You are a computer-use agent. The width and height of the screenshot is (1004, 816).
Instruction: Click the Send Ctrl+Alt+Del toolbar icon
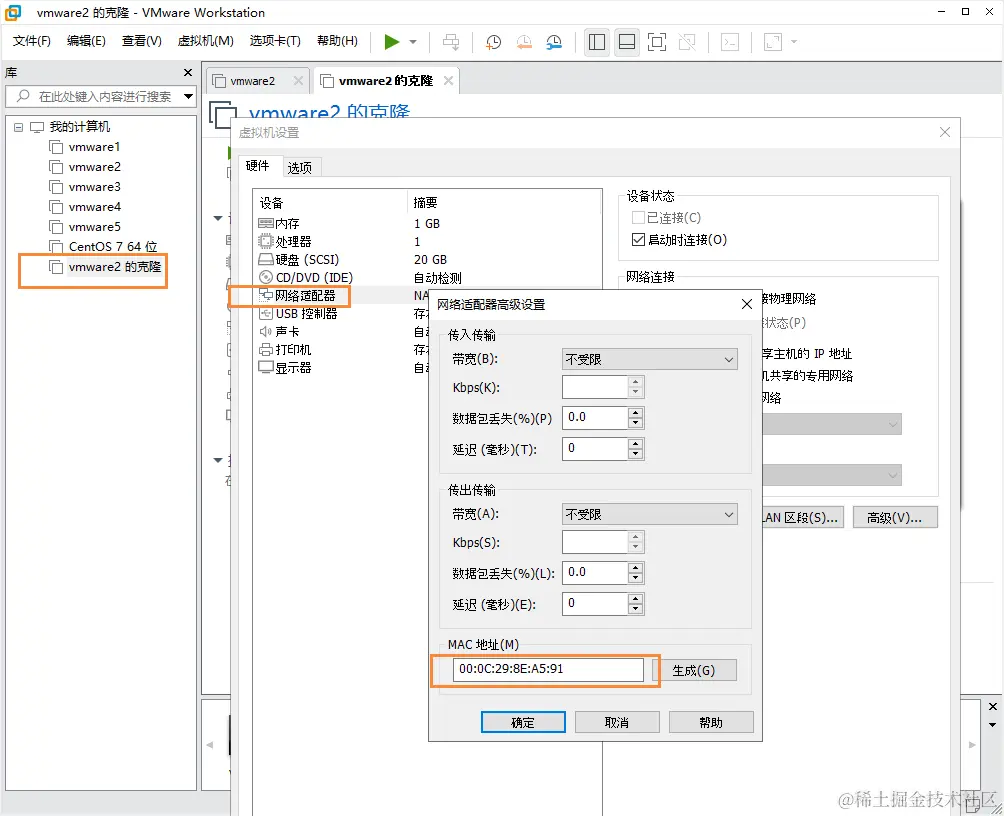451,42
